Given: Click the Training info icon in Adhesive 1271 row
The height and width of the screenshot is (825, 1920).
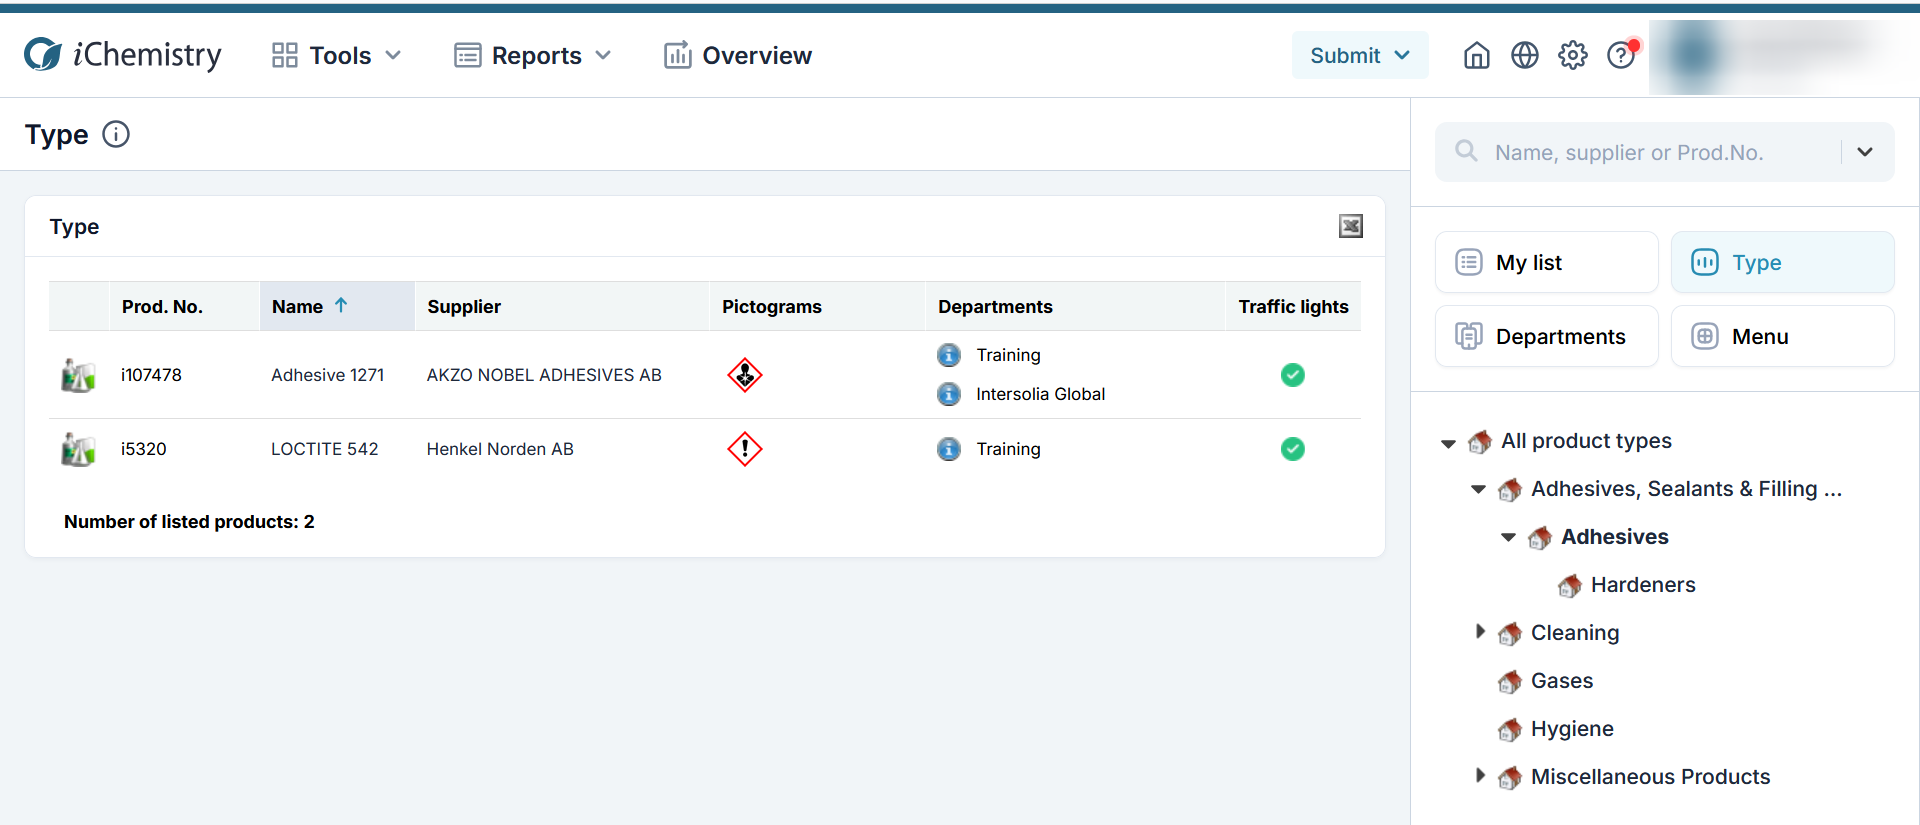Looking at the screenshot, I should pyautogui.click(x=949, y=355).
